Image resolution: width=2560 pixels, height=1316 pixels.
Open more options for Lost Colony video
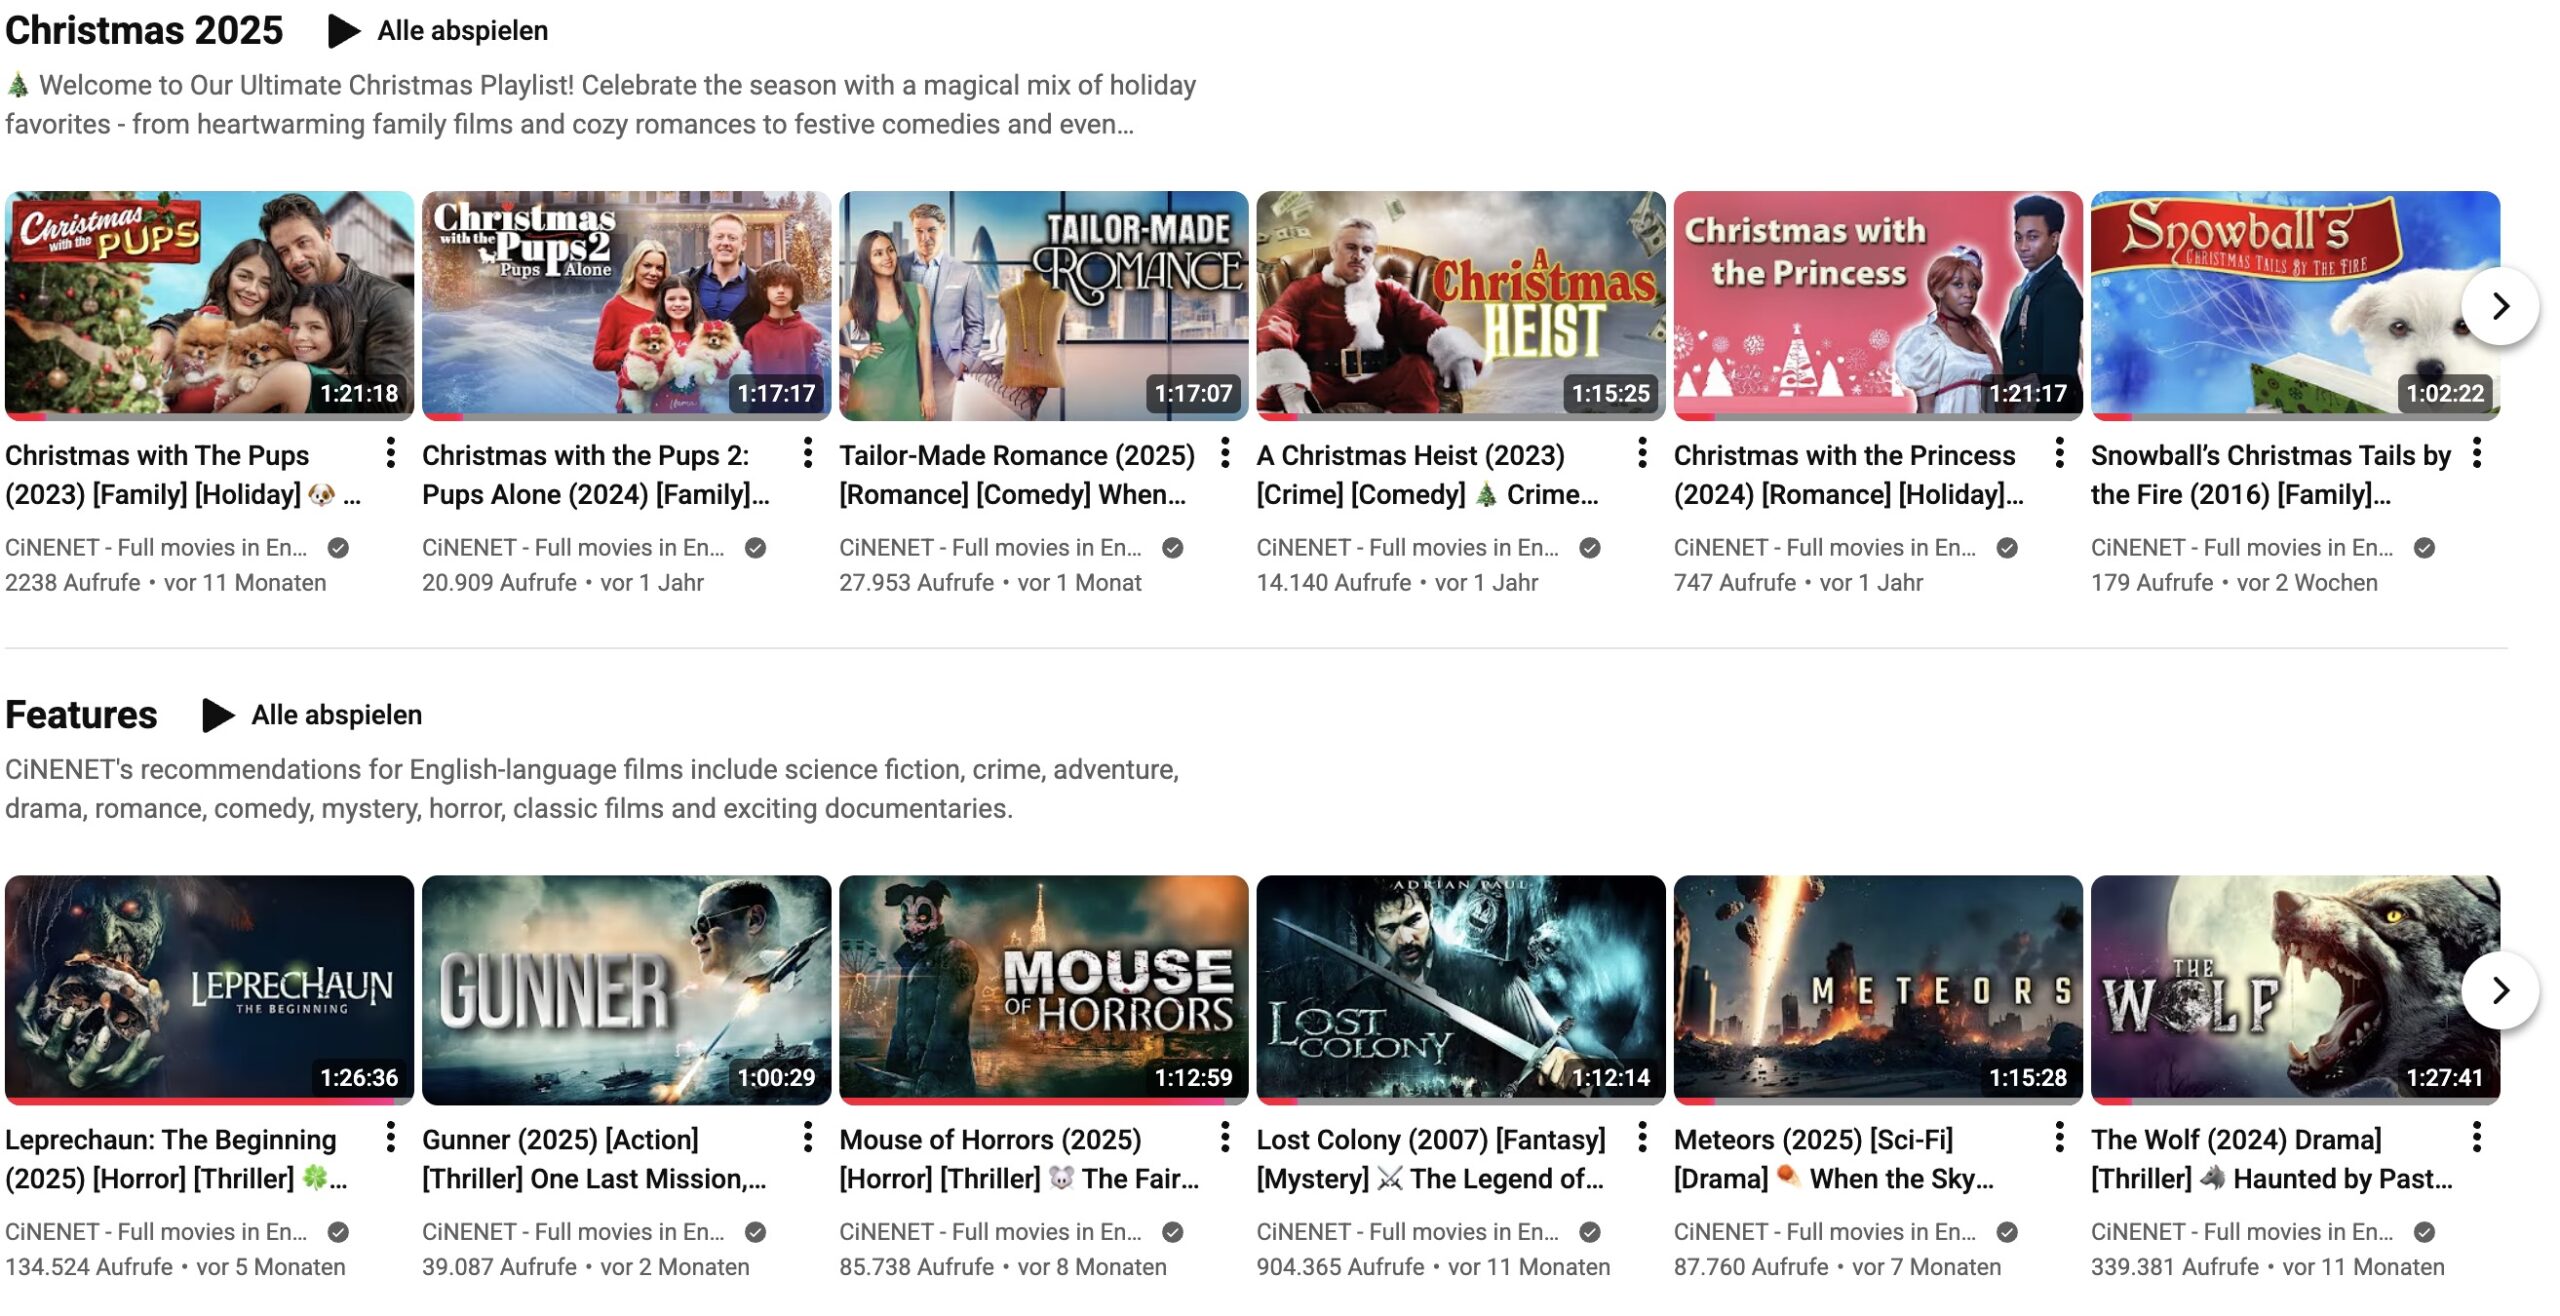coord(1642,1137)
